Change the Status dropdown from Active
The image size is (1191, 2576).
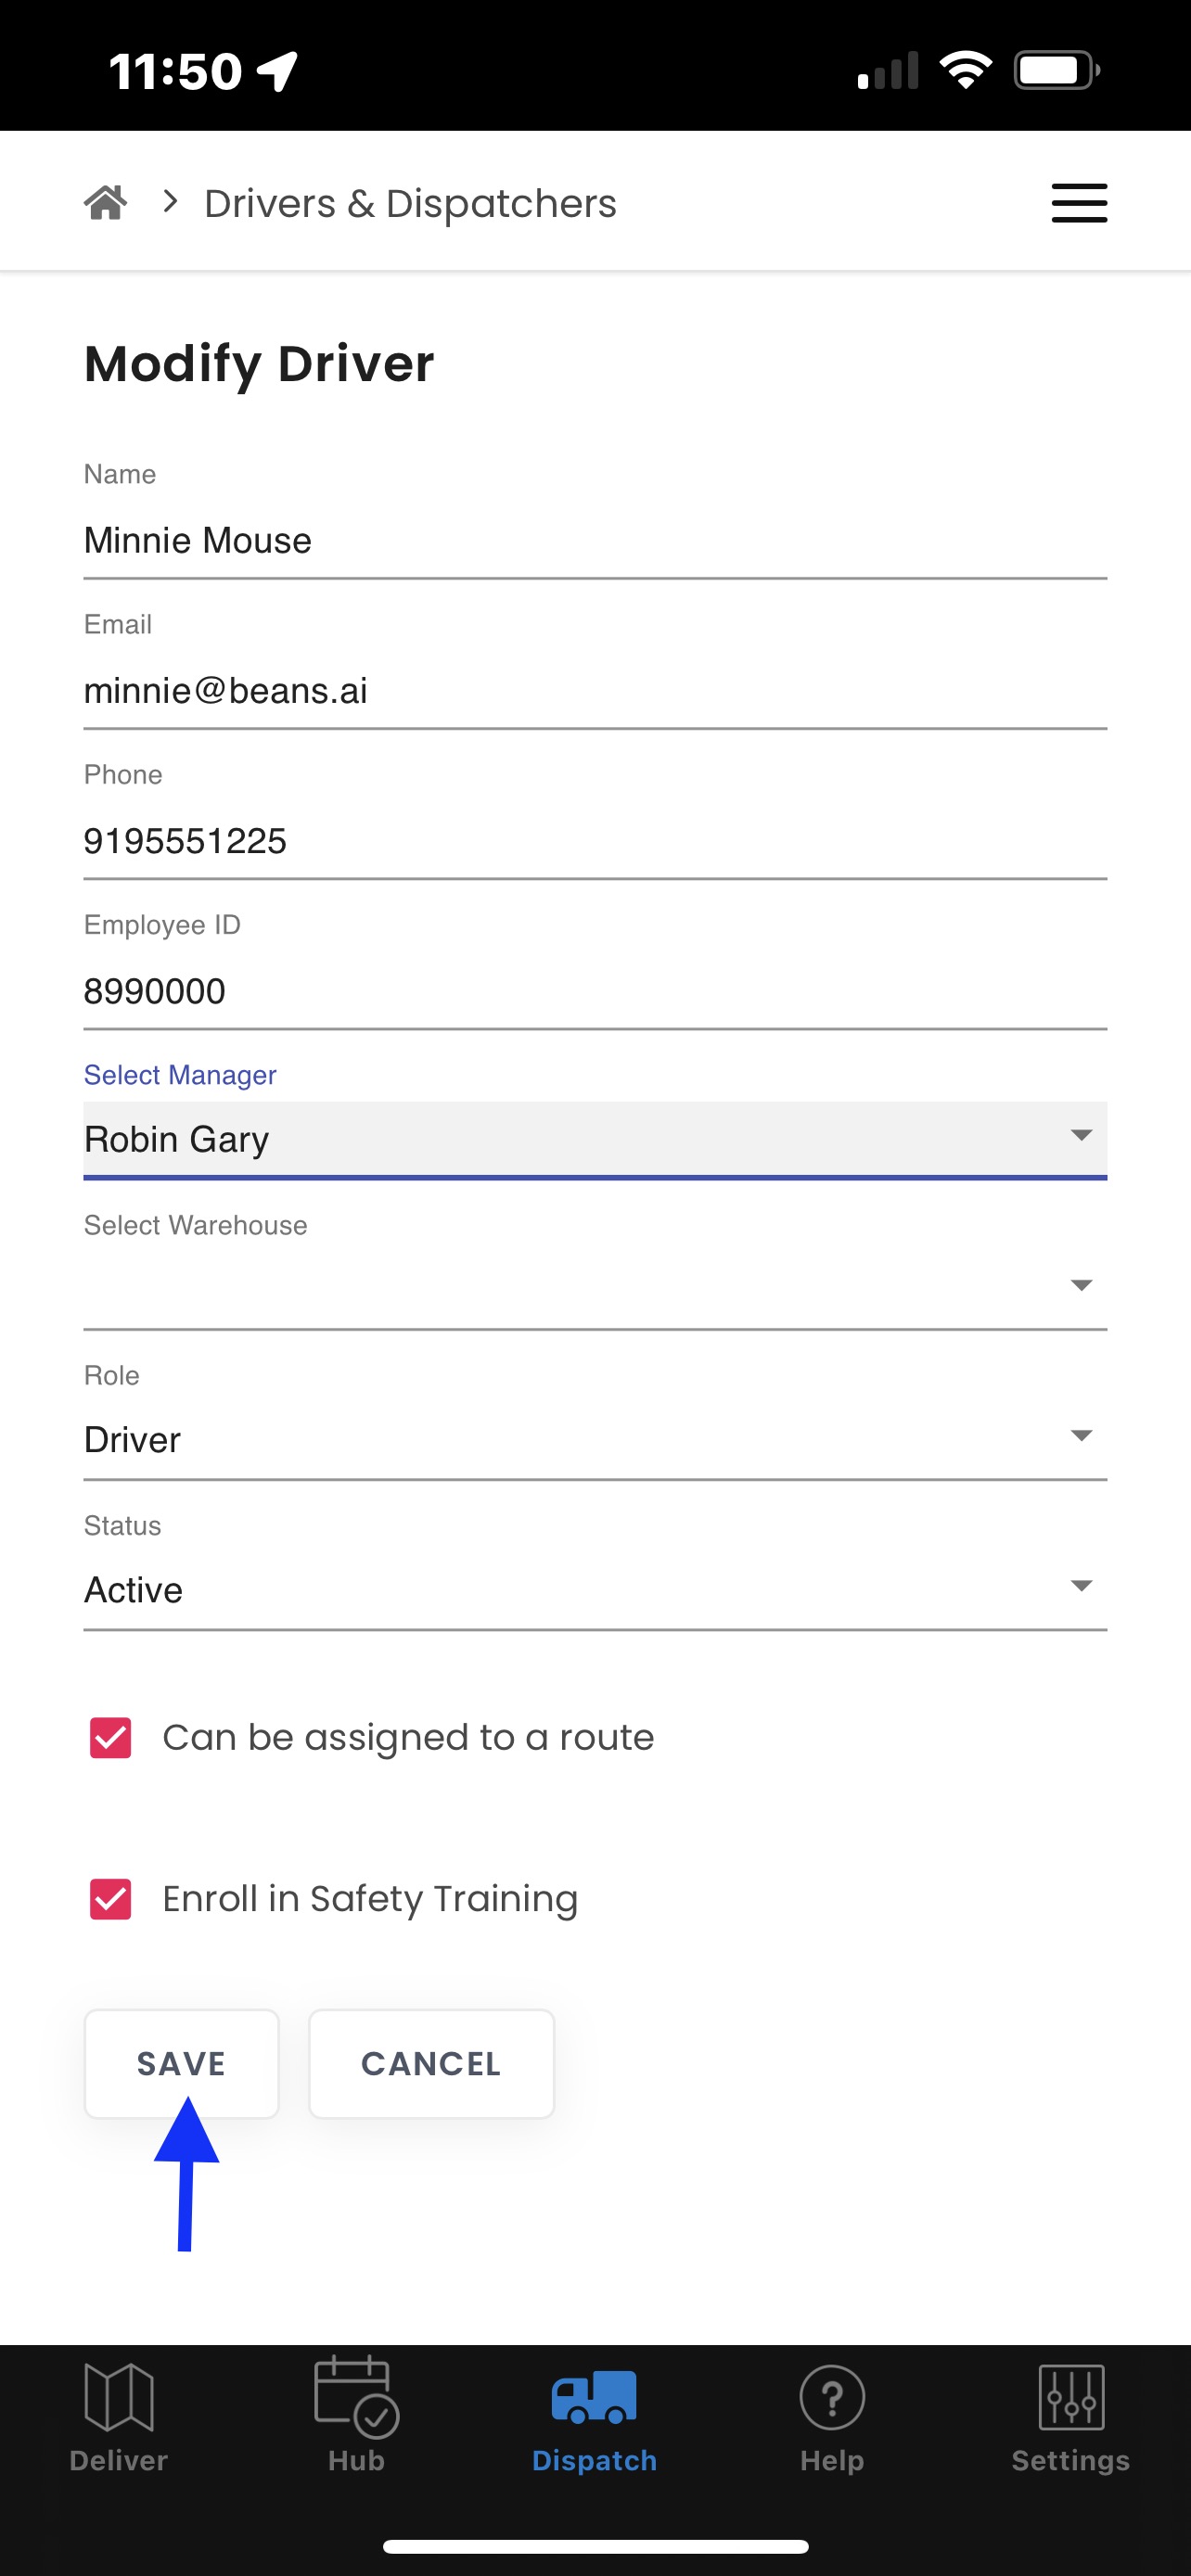coord(594,1589)
